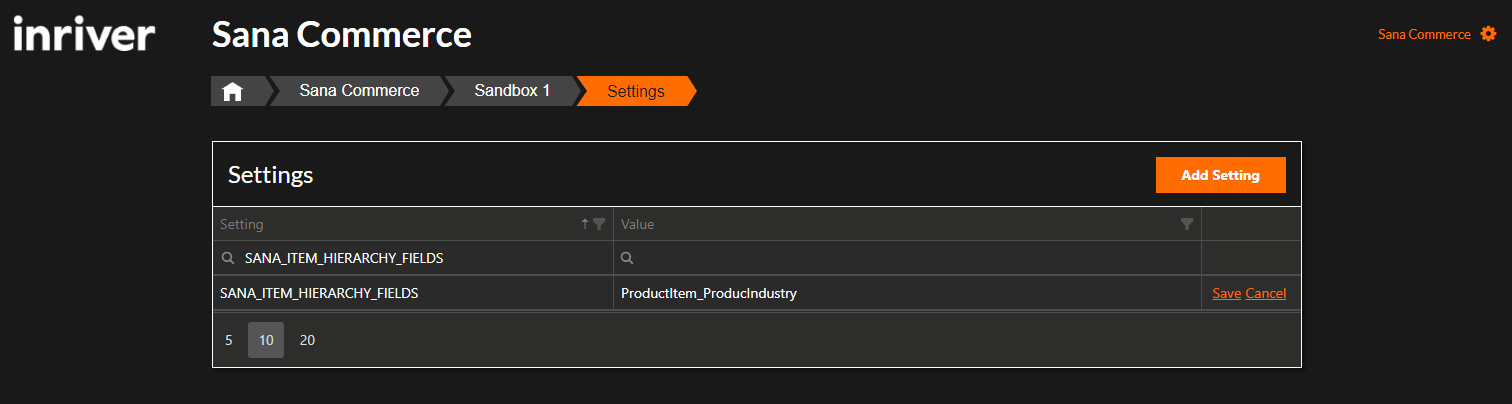Select the Settings breadcrumb tab
Image resolution: width=1512 pixels, height=404 pixels.
point(635,92)
